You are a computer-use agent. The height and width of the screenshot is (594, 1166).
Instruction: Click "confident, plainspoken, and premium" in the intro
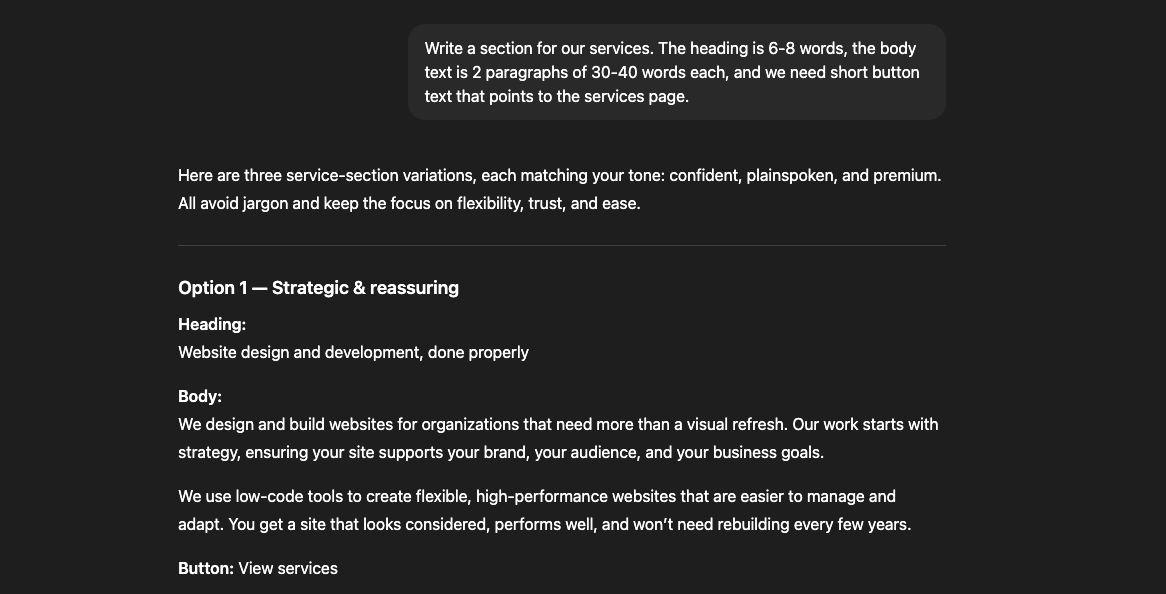tap(803, 175)
